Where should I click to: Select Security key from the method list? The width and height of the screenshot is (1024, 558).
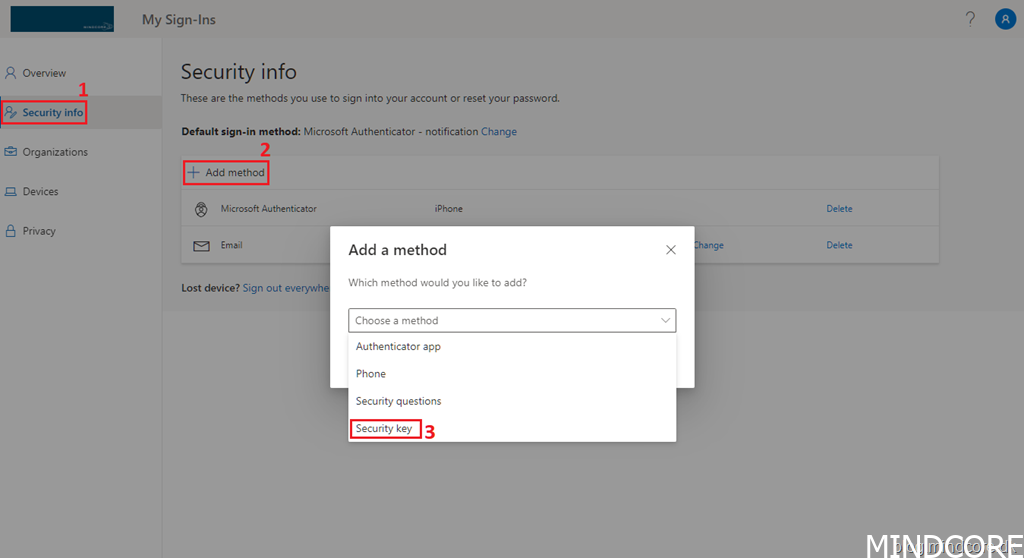[x=384, y=429]
